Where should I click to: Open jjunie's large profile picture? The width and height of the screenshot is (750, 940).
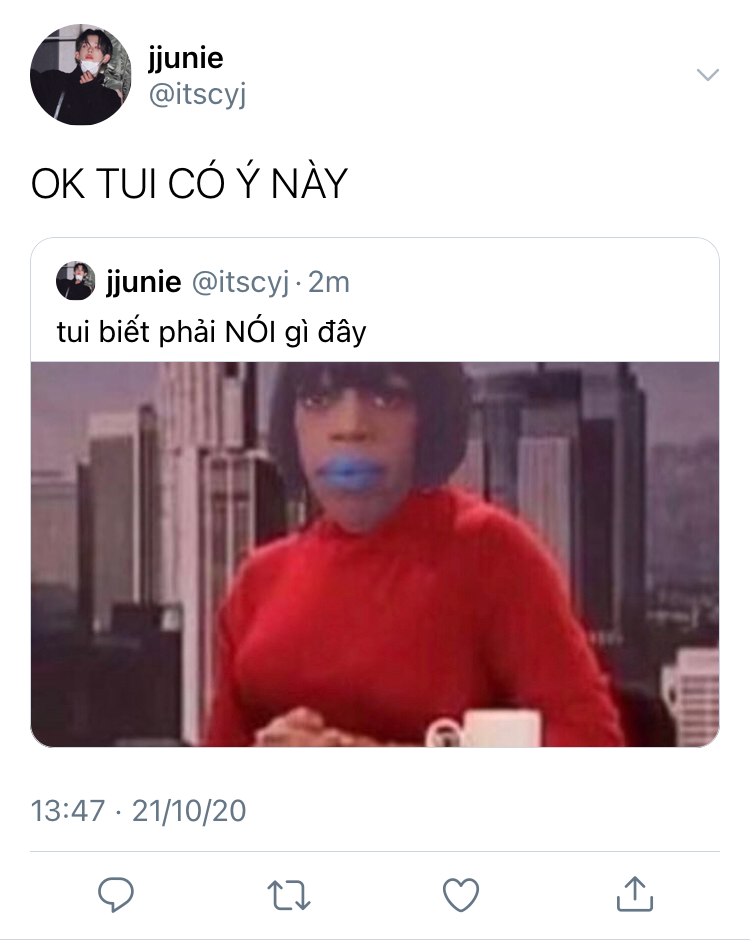[x=80, y=74]
